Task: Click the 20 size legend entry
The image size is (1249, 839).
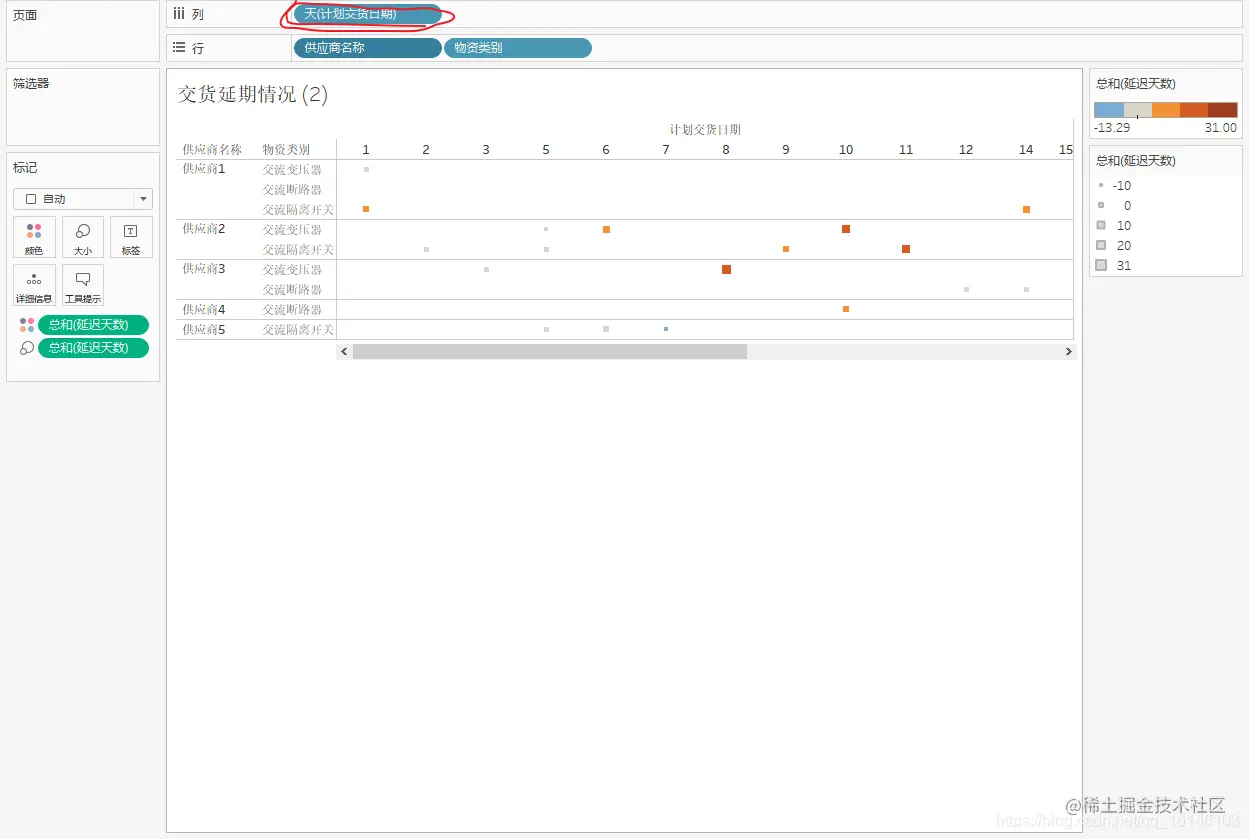Action: pos(1115,246)
